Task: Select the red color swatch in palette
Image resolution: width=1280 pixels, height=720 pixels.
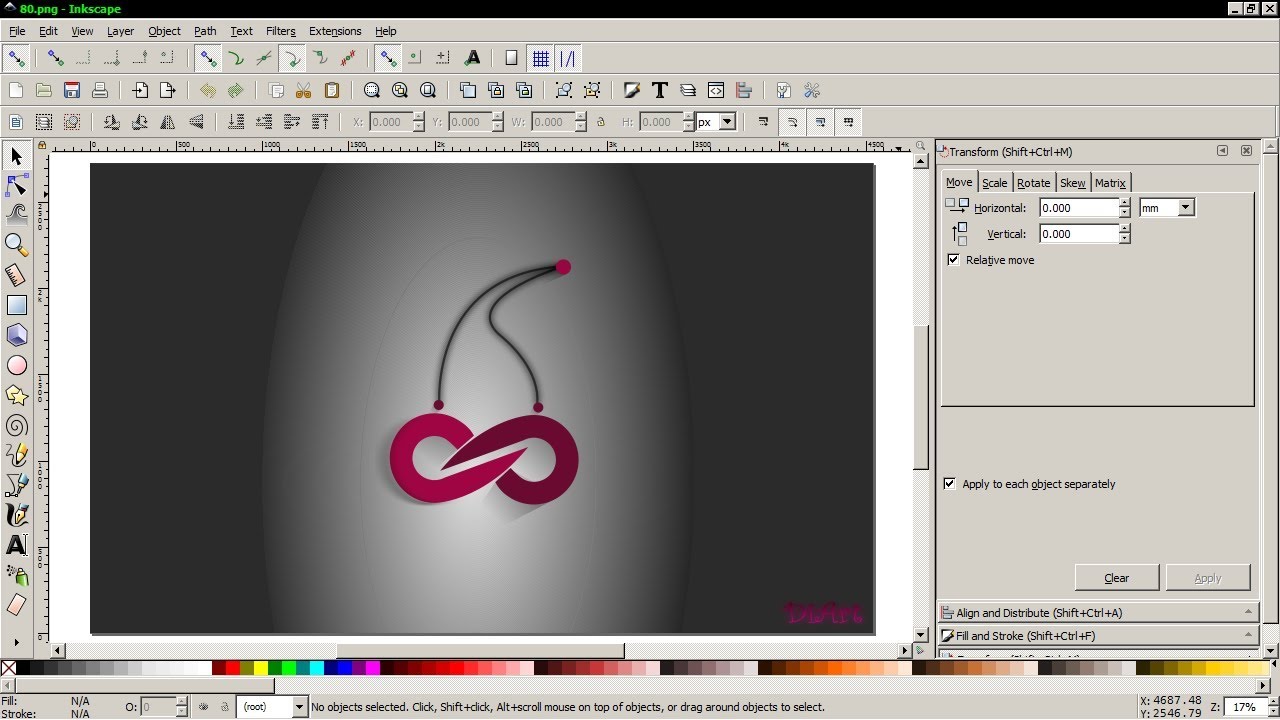Action: pyautogui.click(x=233, y=668)
